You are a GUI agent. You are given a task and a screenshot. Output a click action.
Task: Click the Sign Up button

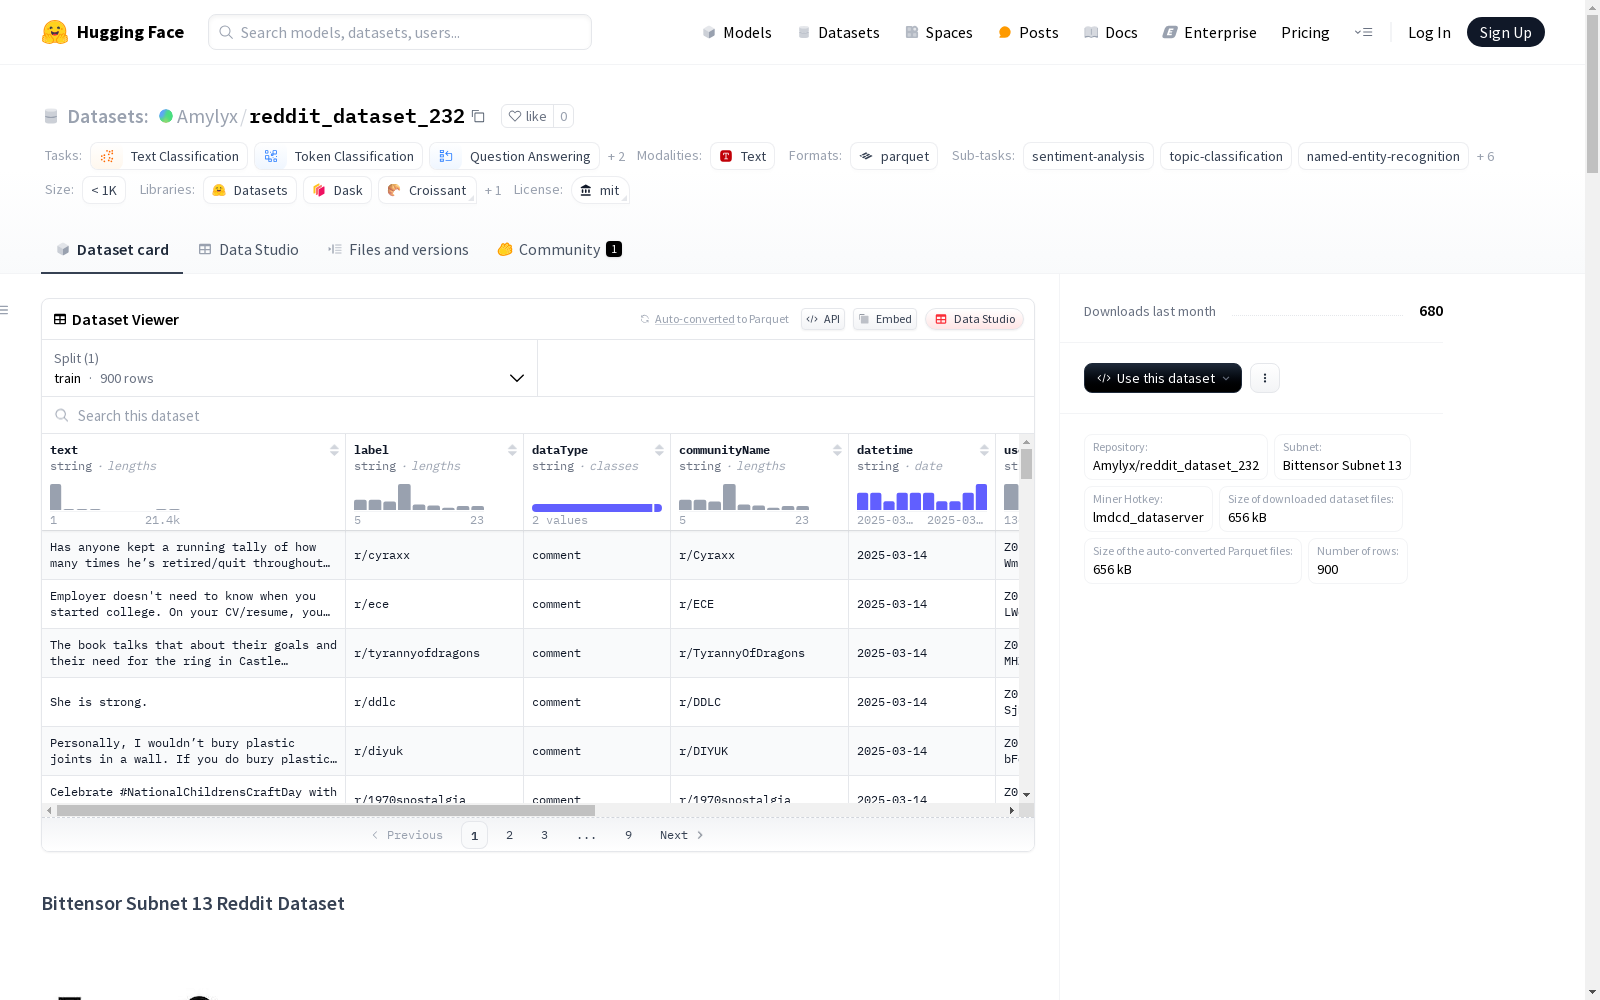point(1505,32)
